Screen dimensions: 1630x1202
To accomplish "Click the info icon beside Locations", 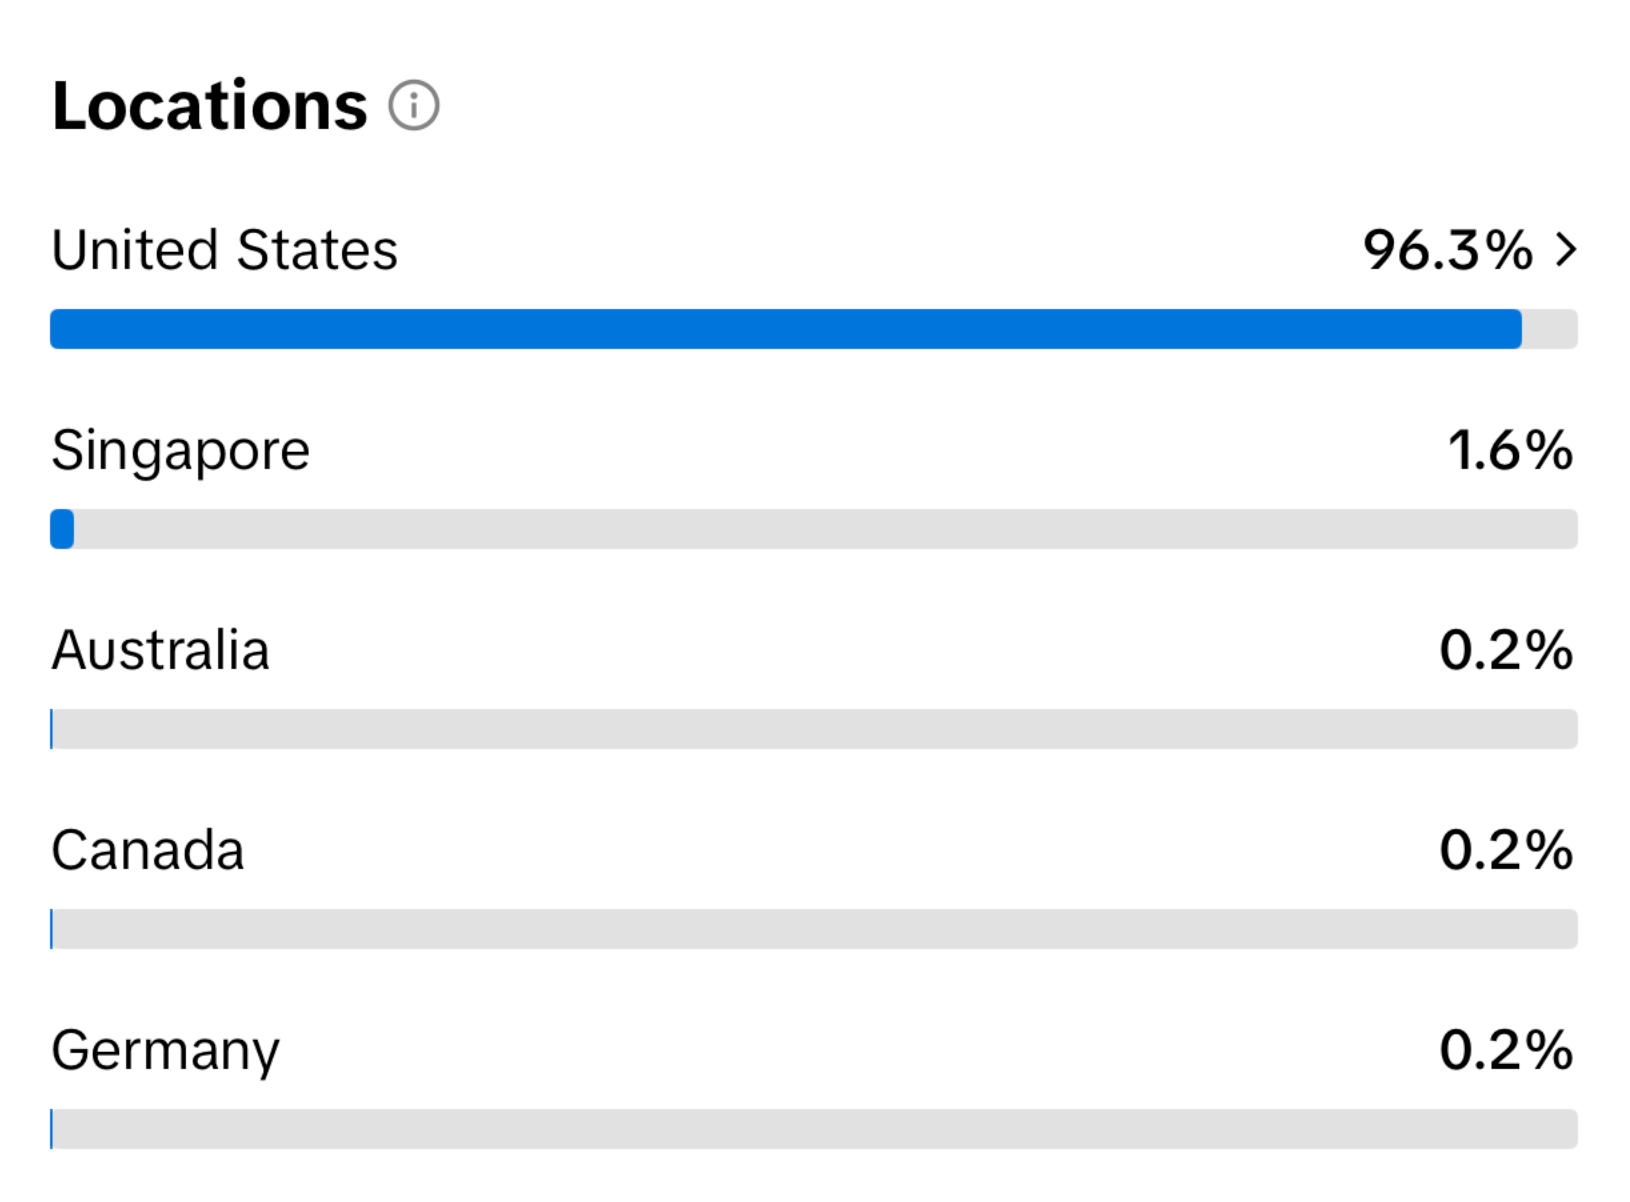I will pos(413,105).
